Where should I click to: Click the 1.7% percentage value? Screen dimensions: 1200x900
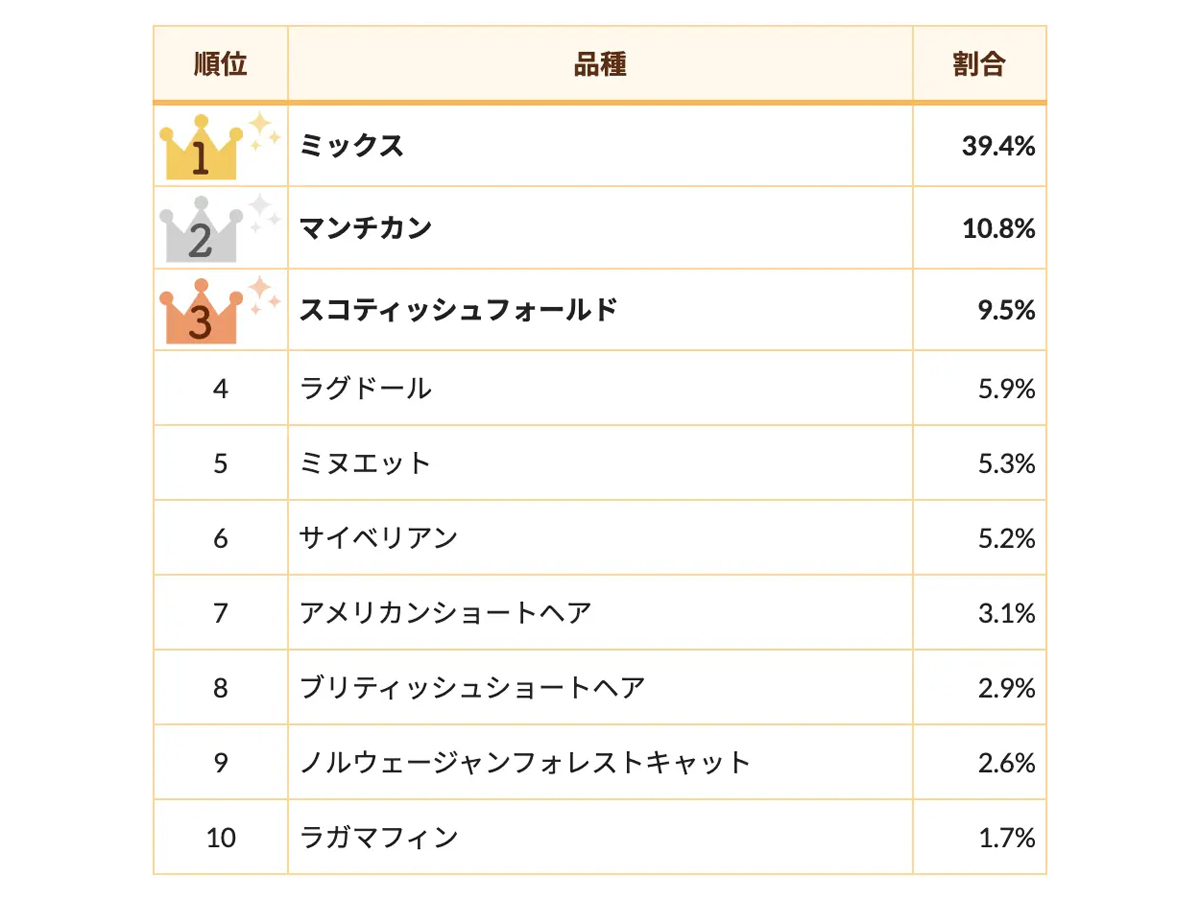pyautogui.click(x=1006, y=837)
